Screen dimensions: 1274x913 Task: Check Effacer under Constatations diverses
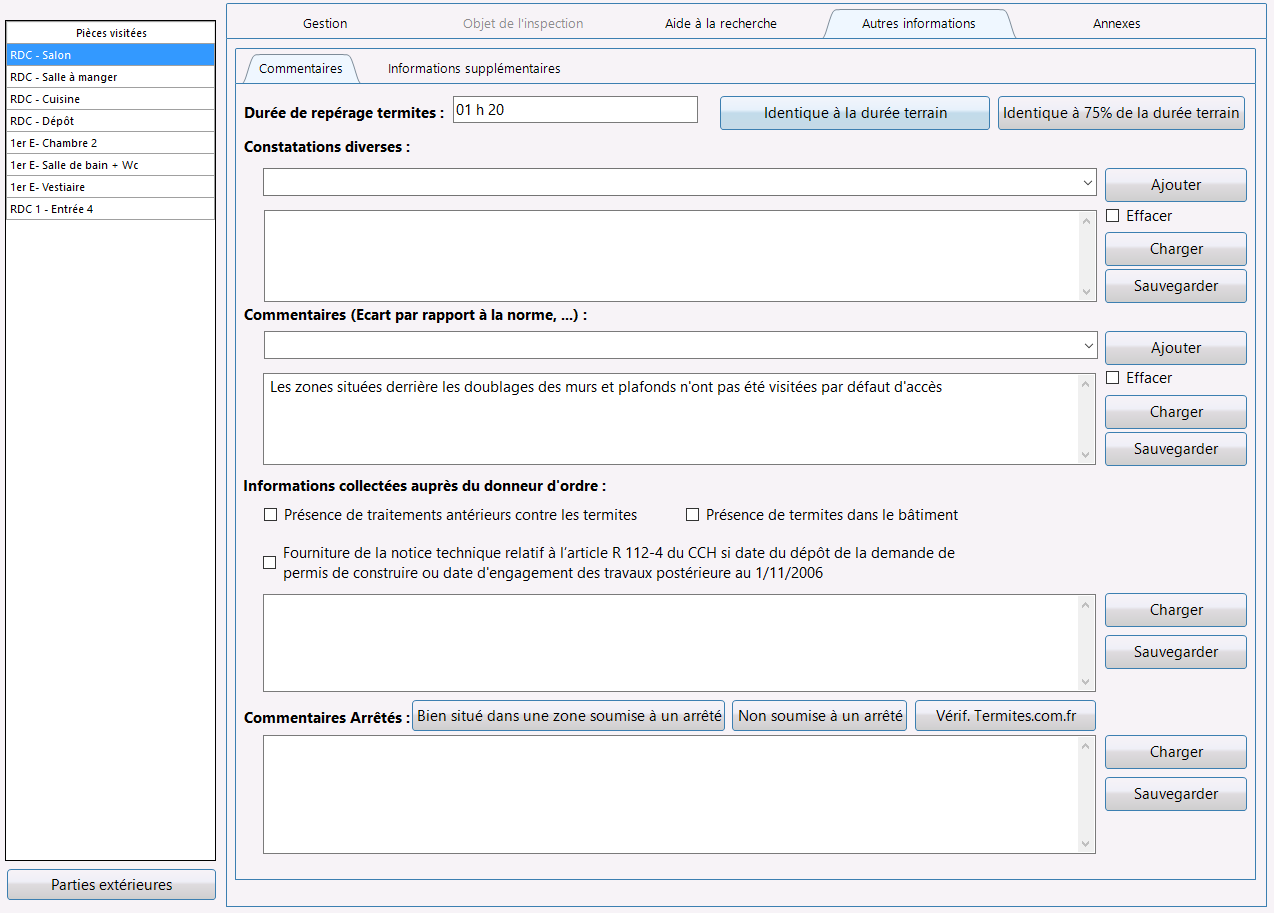pos(1112,216)
